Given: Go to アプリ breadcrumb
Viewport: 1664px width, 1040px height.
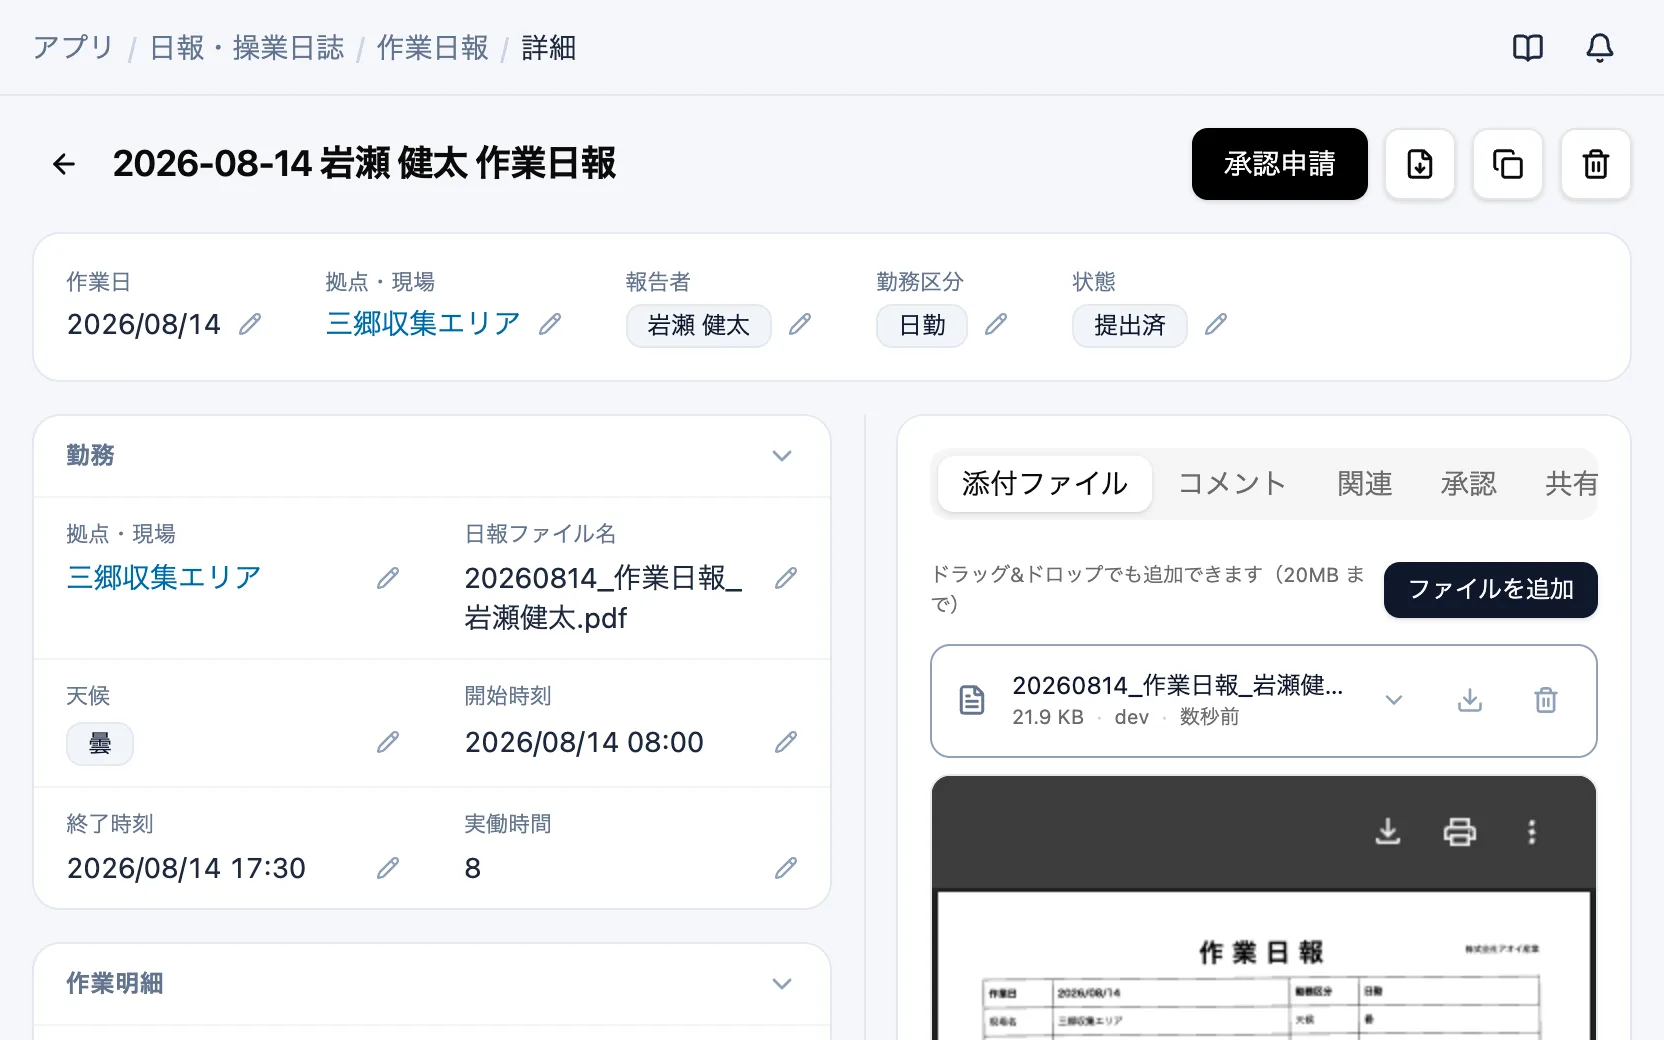Looking at the screenshot, I should pos(73,48).
